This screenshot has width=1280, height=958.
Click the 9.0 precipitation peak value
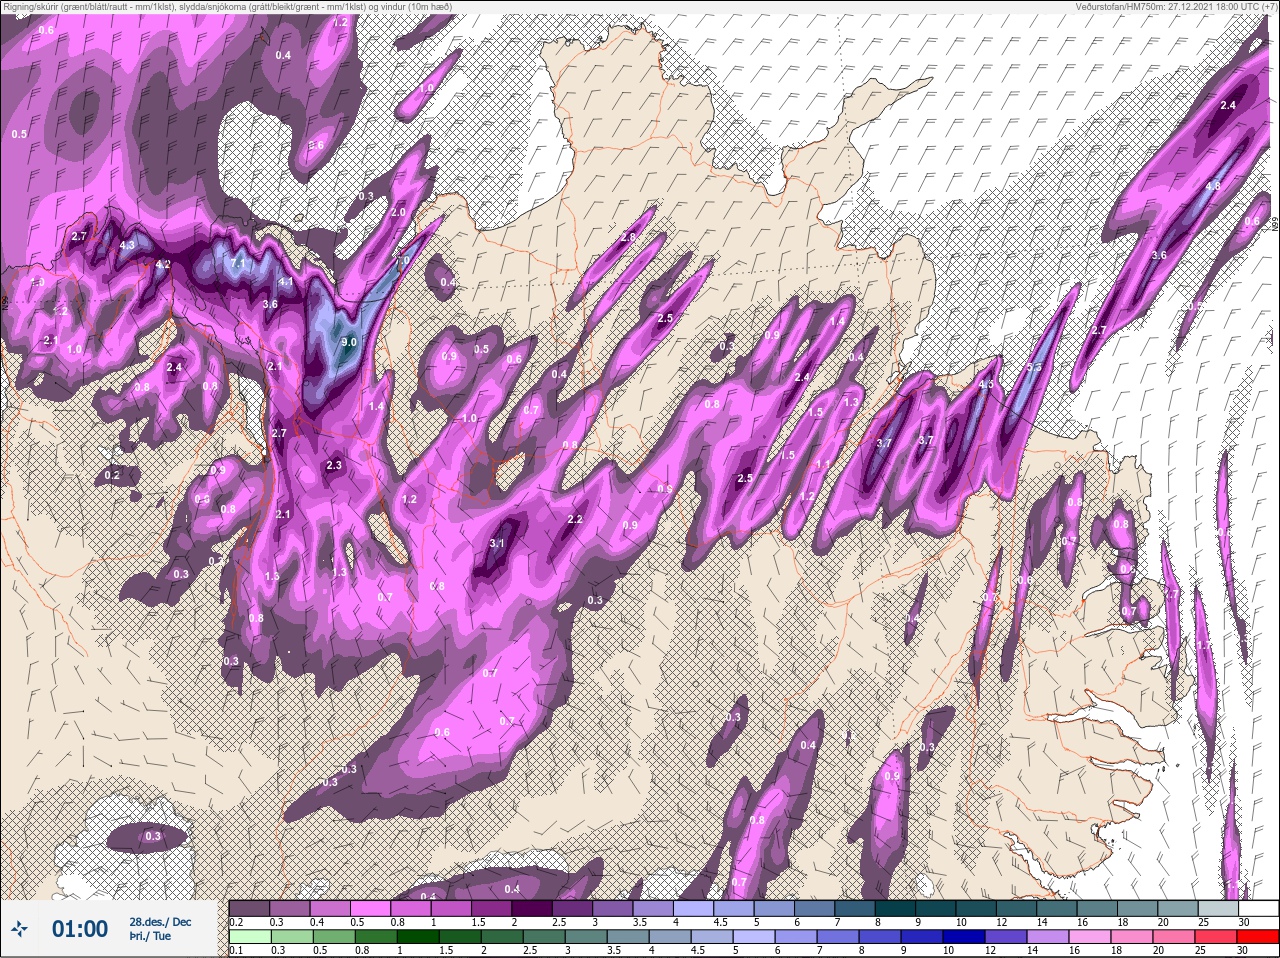pyautogui.click(x=349, y=342)
